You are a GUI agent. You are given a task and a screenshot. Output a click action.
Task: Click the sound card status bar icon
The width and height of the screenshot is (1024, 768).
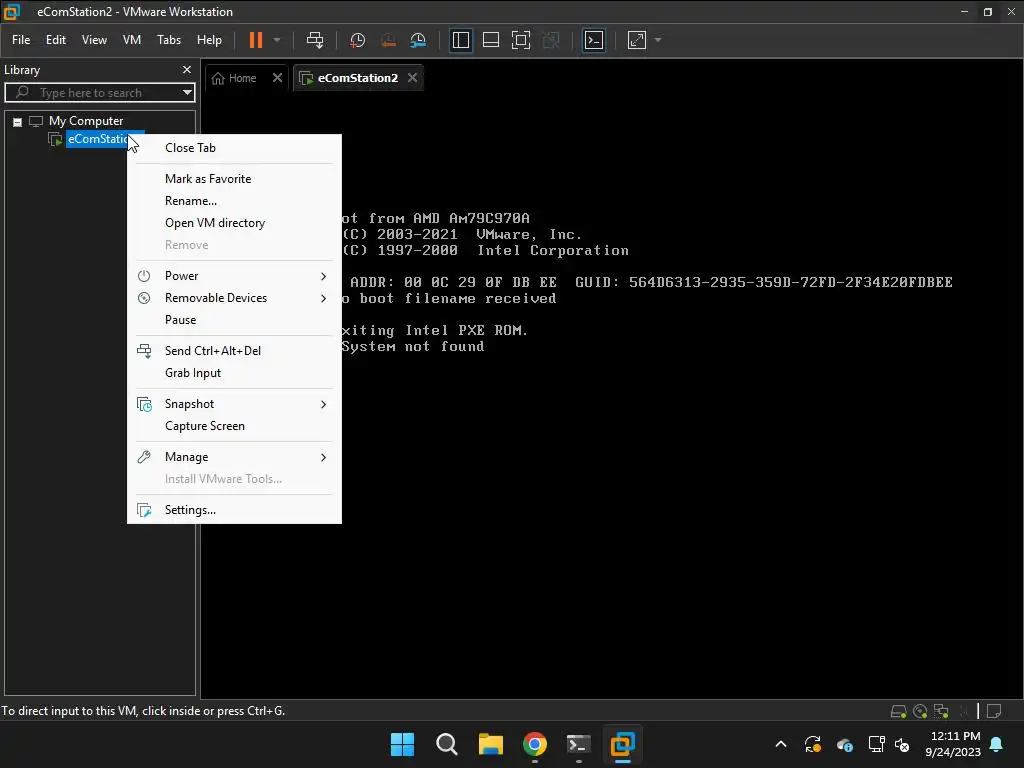pyautogui.click(x=963, y=711)
